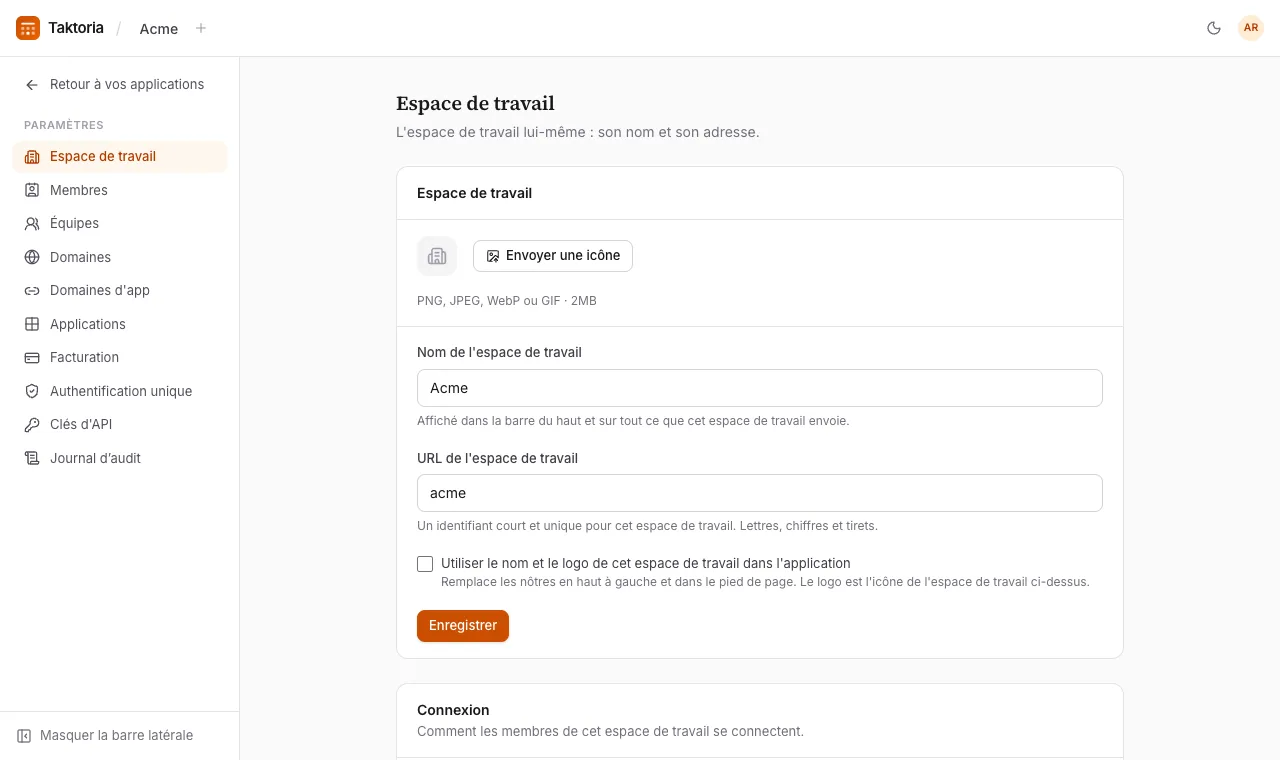The image size is (1280, 760).
Task: Focus the URL de l'espace de travail field
Action: coord(760,493)
